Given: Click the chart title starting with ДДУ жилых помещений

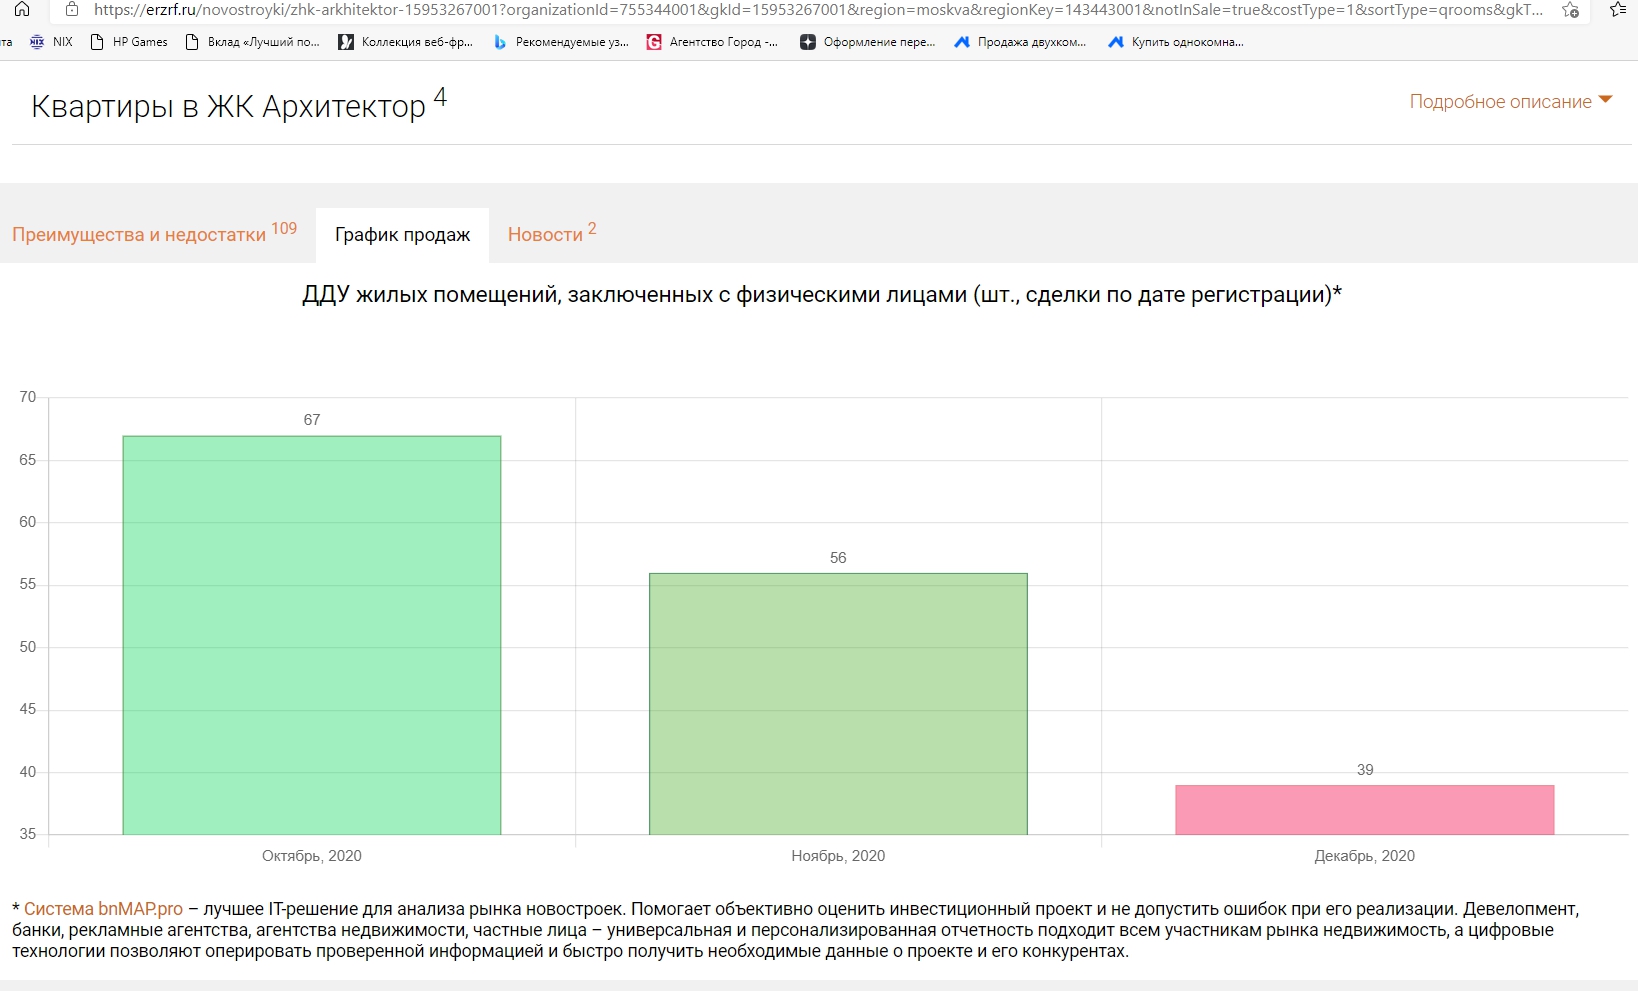Looking at the screenshot, I should coord(822,295).
